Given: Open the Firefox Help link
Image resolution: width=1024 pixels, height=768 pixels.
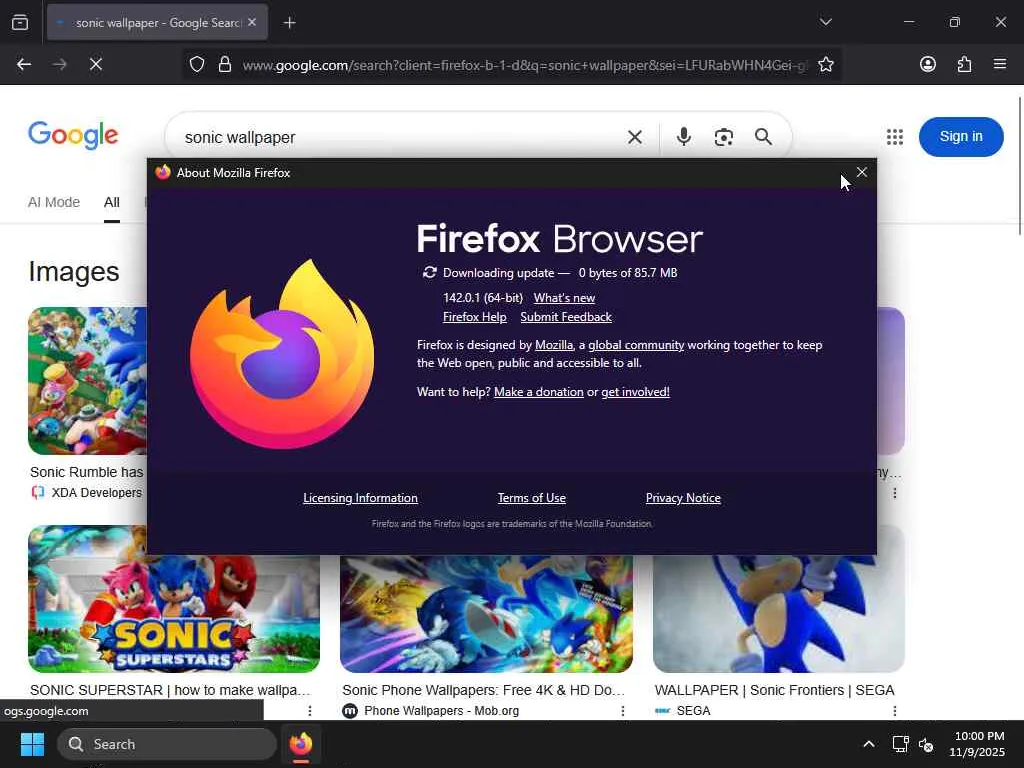Looking at the screenshot, I should coord(475,317).
